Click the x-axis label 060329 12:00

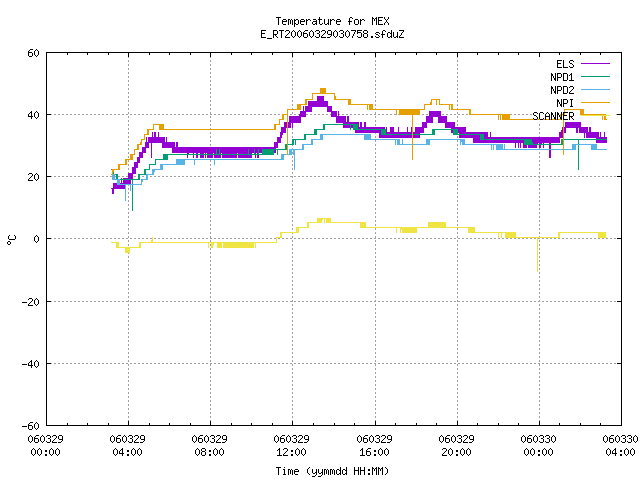pyautogui.click(x=291, y=446)
